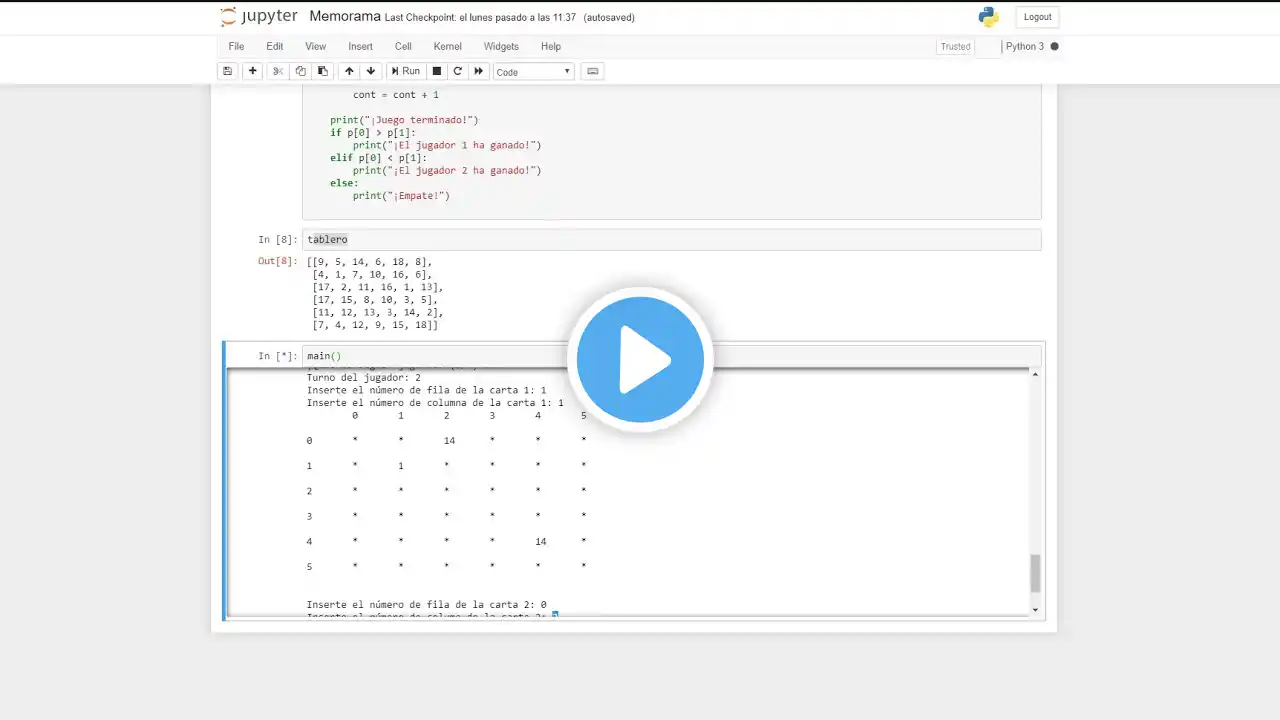The width and height of the screenshot is (1280, 720).
Task: Click the main() input cell
Action: coord(671,356)
